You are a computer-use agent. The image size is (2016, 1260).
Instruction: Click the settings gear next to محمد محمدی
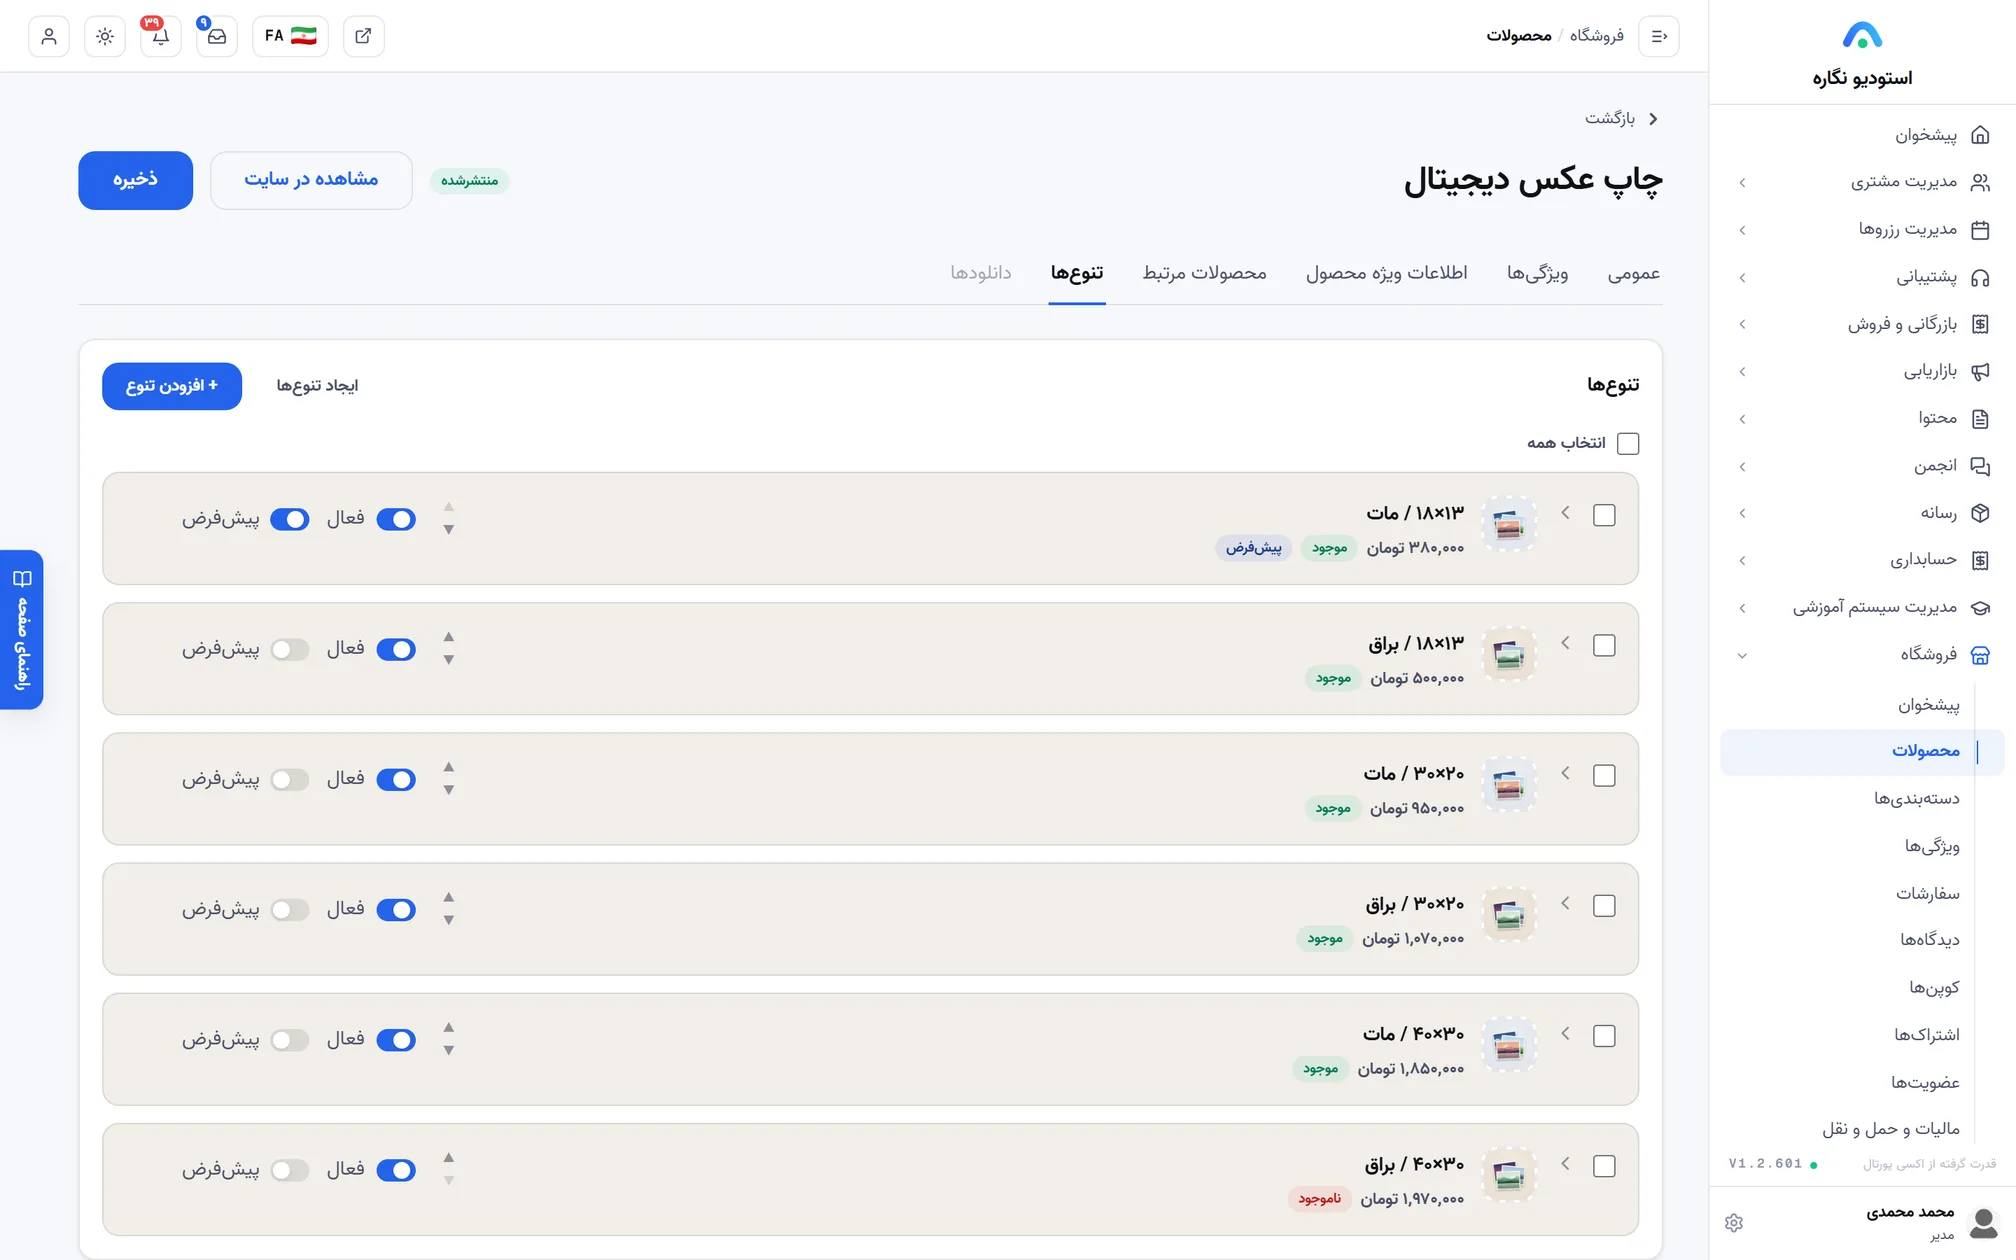[1734, 1222]
